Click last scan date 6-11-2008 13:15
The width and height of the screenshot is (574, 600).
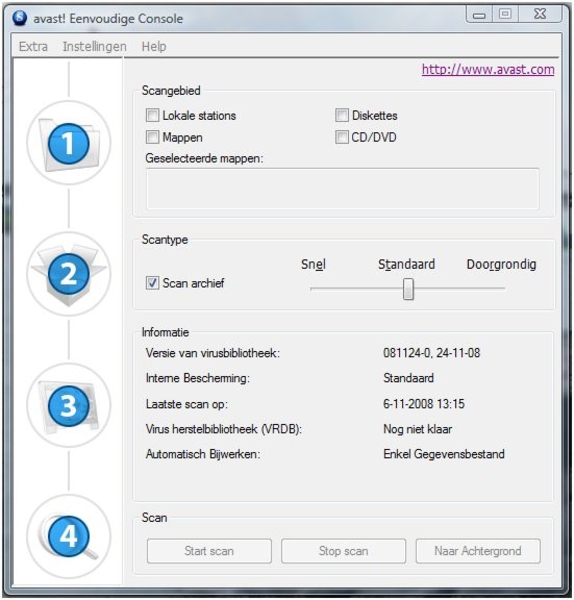point(424,404)
